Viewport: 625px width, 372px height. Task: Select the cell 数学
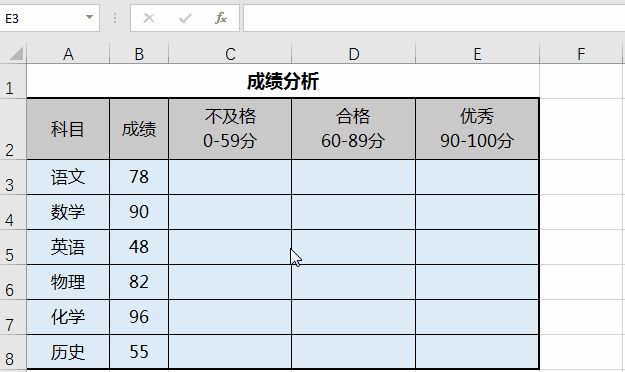tap(68, 212)
